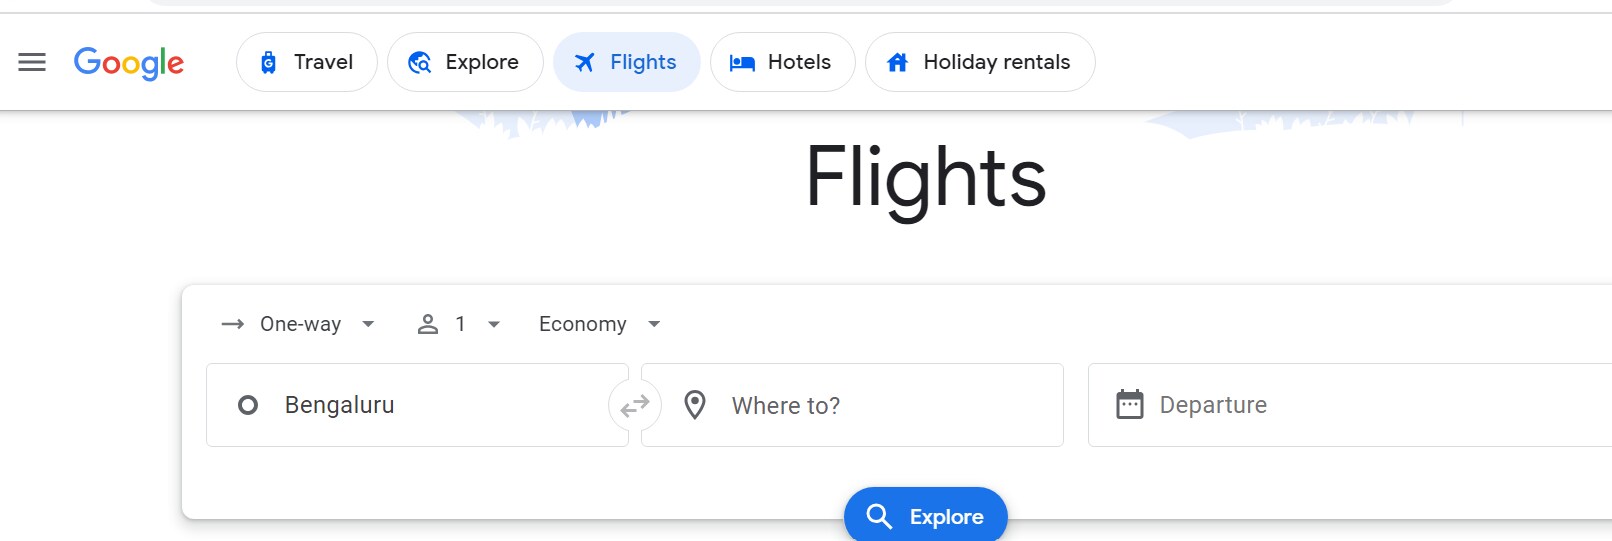This screenshot has height=541, width=1612.
Task: Expand the Economy class dropdown
Action: point(654,324)
